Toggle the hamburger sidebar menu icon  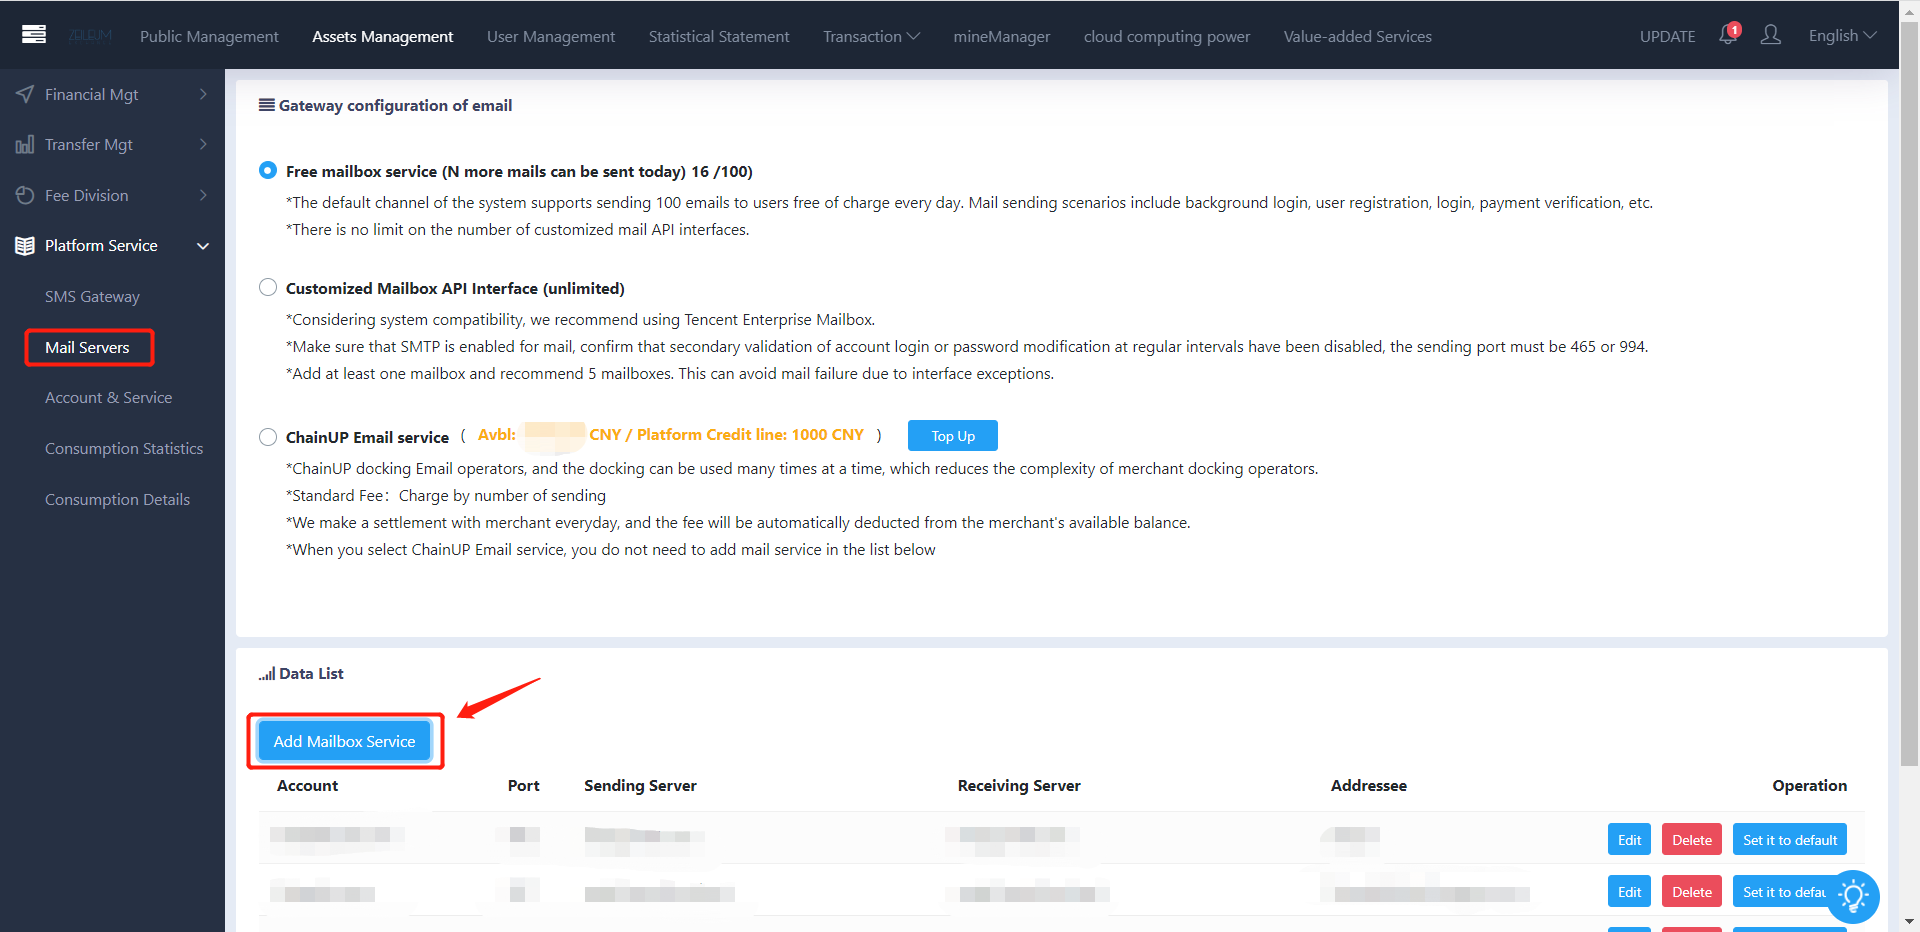[34, 35]
